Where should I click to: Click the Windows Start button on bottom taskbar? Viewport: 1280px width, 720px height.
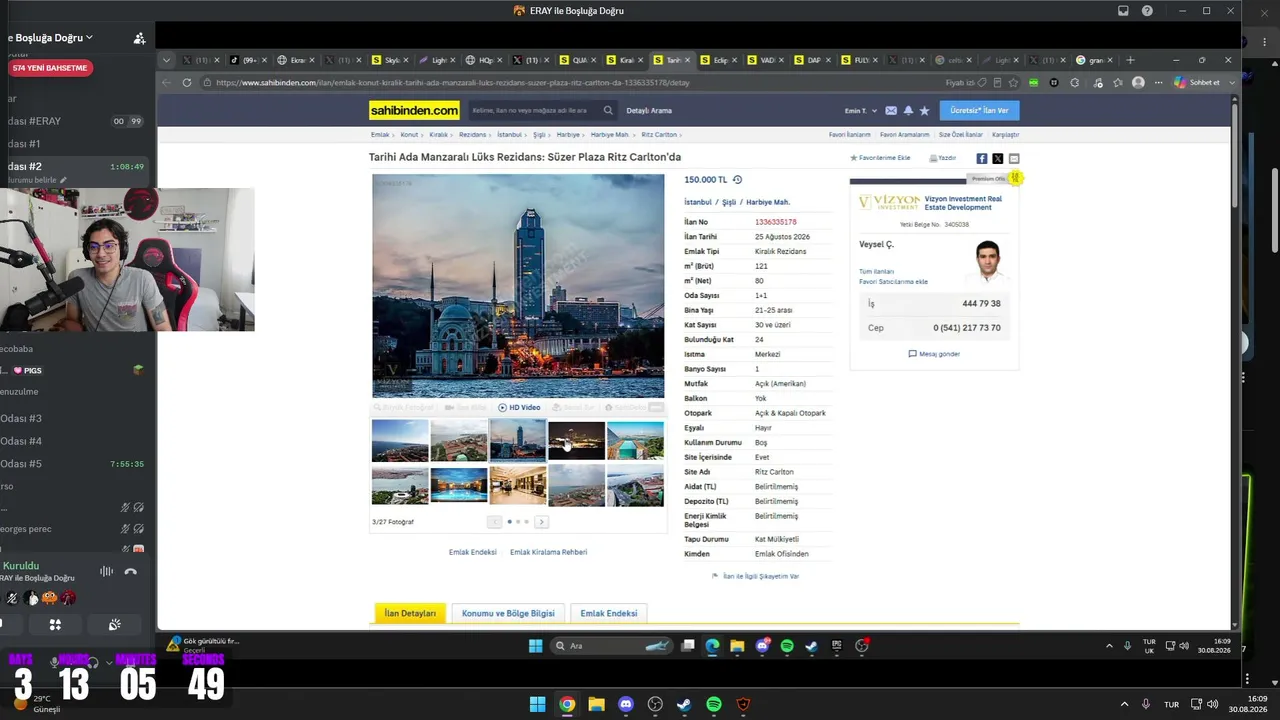point(537,704)
